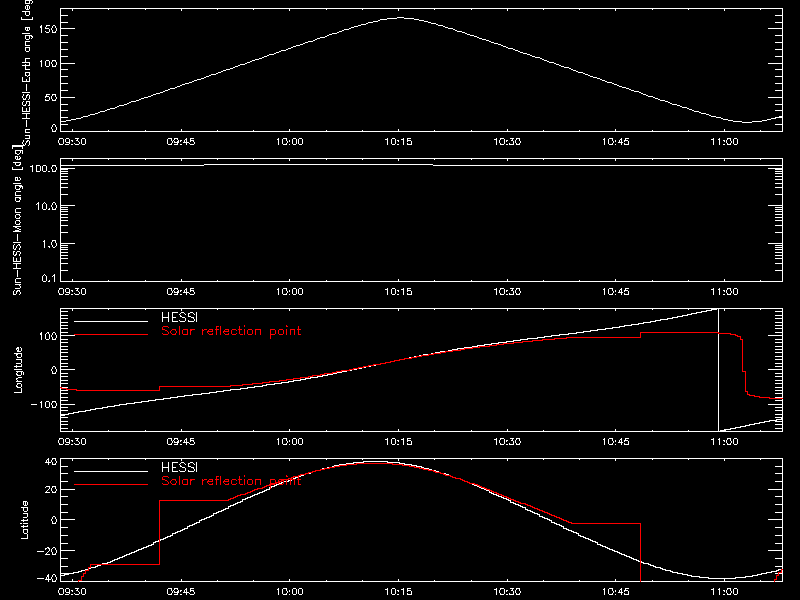Click the HESSI legend label in Latitude plot
Viewport: 800px width, 600px height.
coord(179,467)
